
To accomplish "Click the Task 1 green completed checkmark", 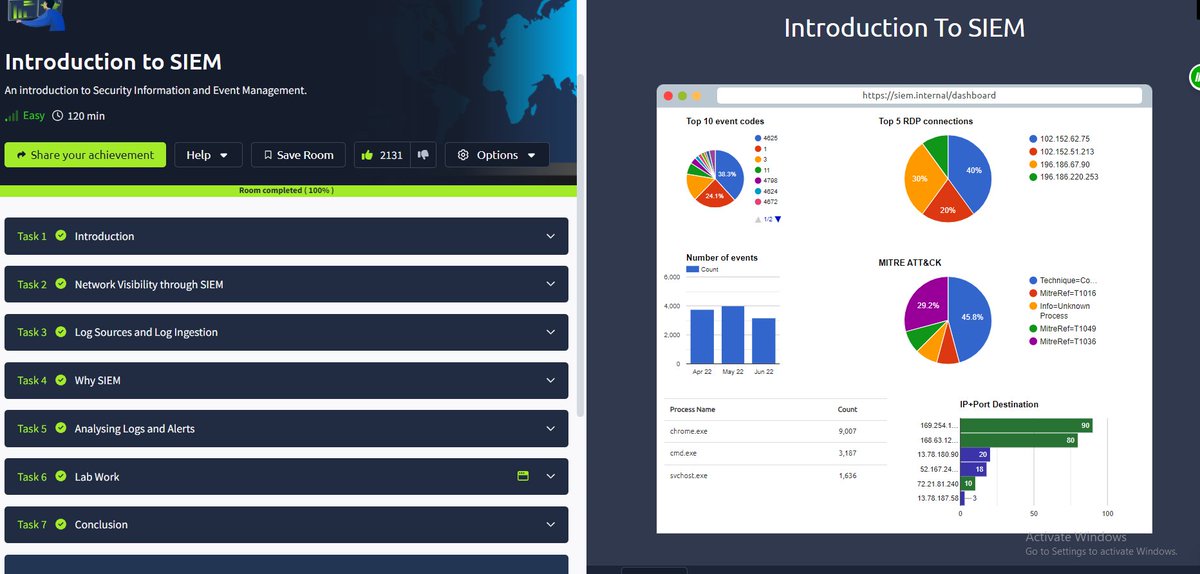I will 61,236.
